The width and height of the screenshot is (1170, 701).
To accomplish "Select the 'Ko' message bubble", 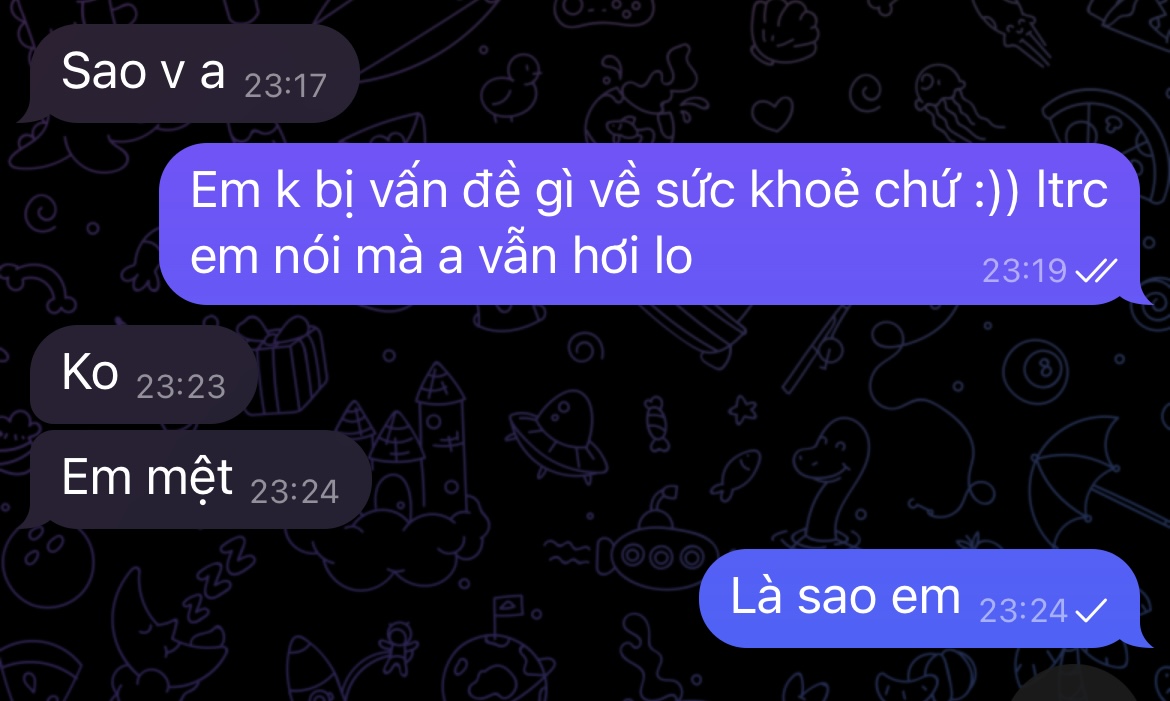I will click(x=142, y=374).
